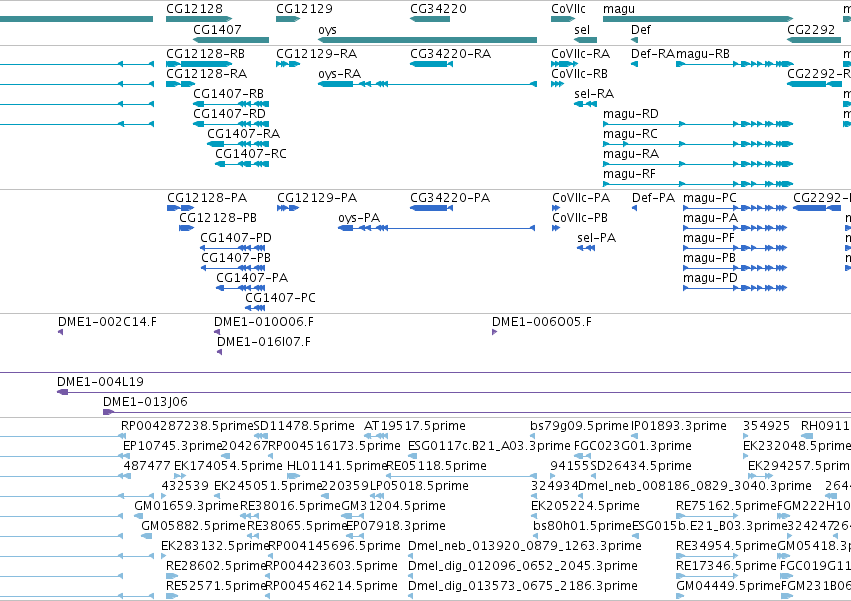
Task: Select transcript CG34220-RA
Action: tap(431, 64)
